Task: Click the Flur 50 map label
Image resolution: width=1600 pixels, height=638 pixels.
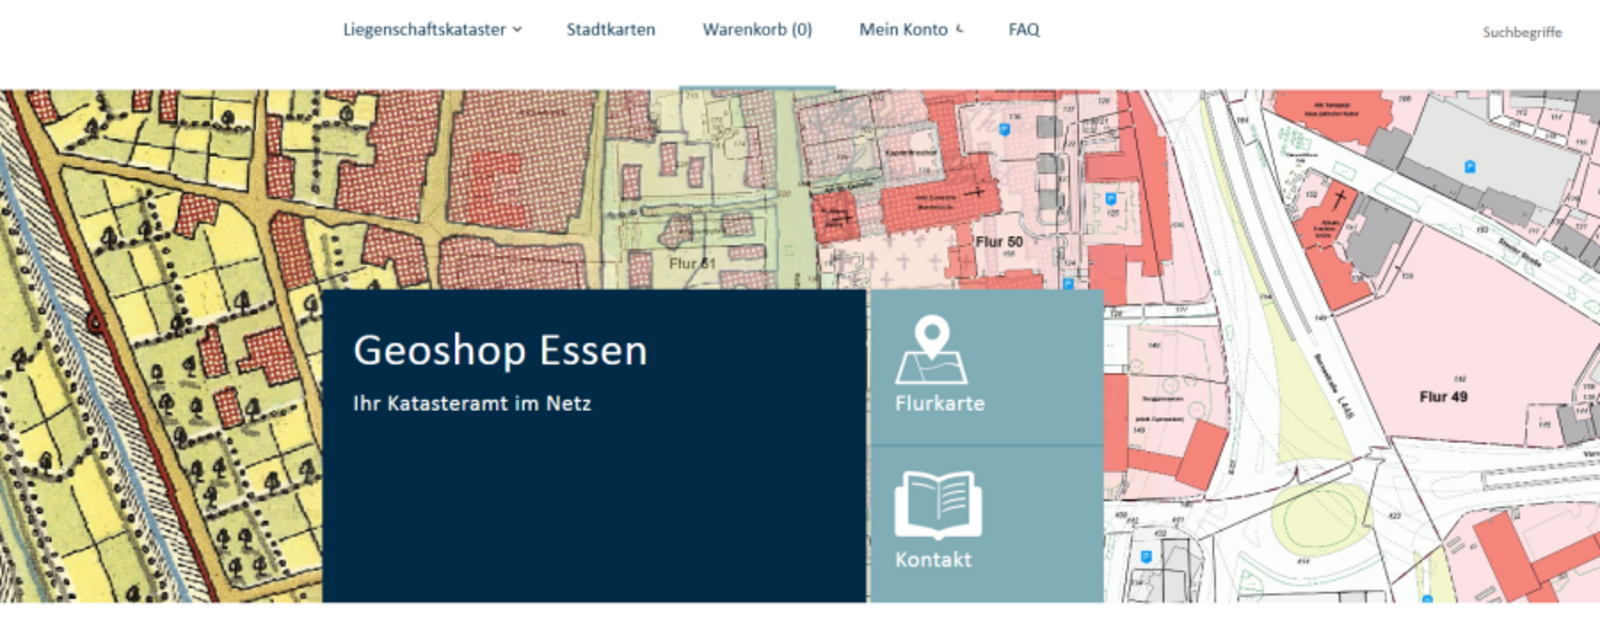Action: pos(999,242)
